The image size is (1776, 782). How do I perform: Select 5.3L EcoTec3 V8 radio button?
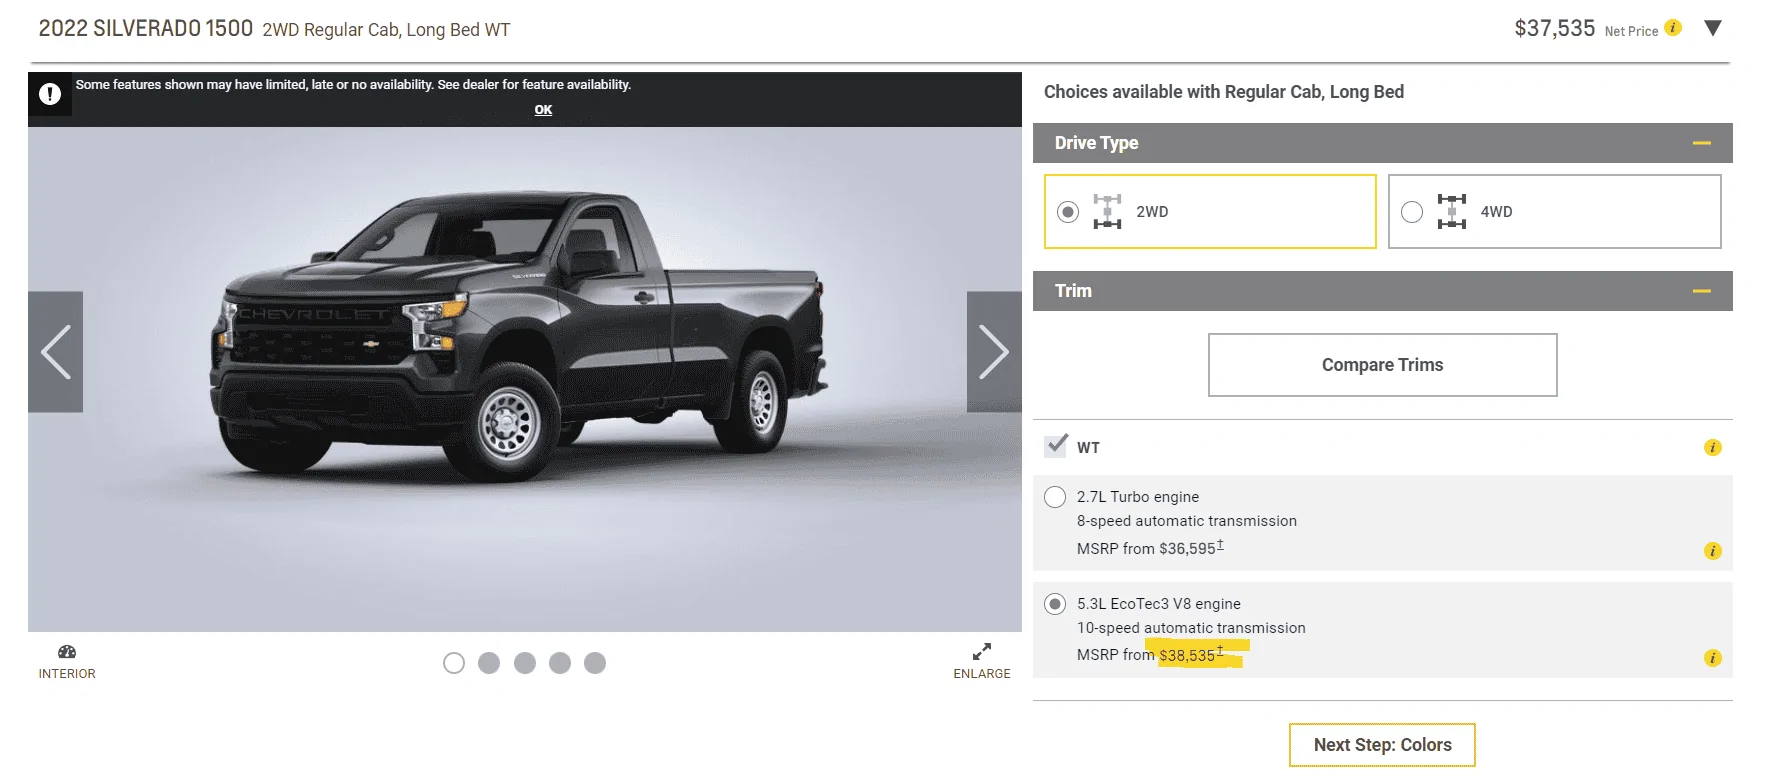tap(1055, 604)
